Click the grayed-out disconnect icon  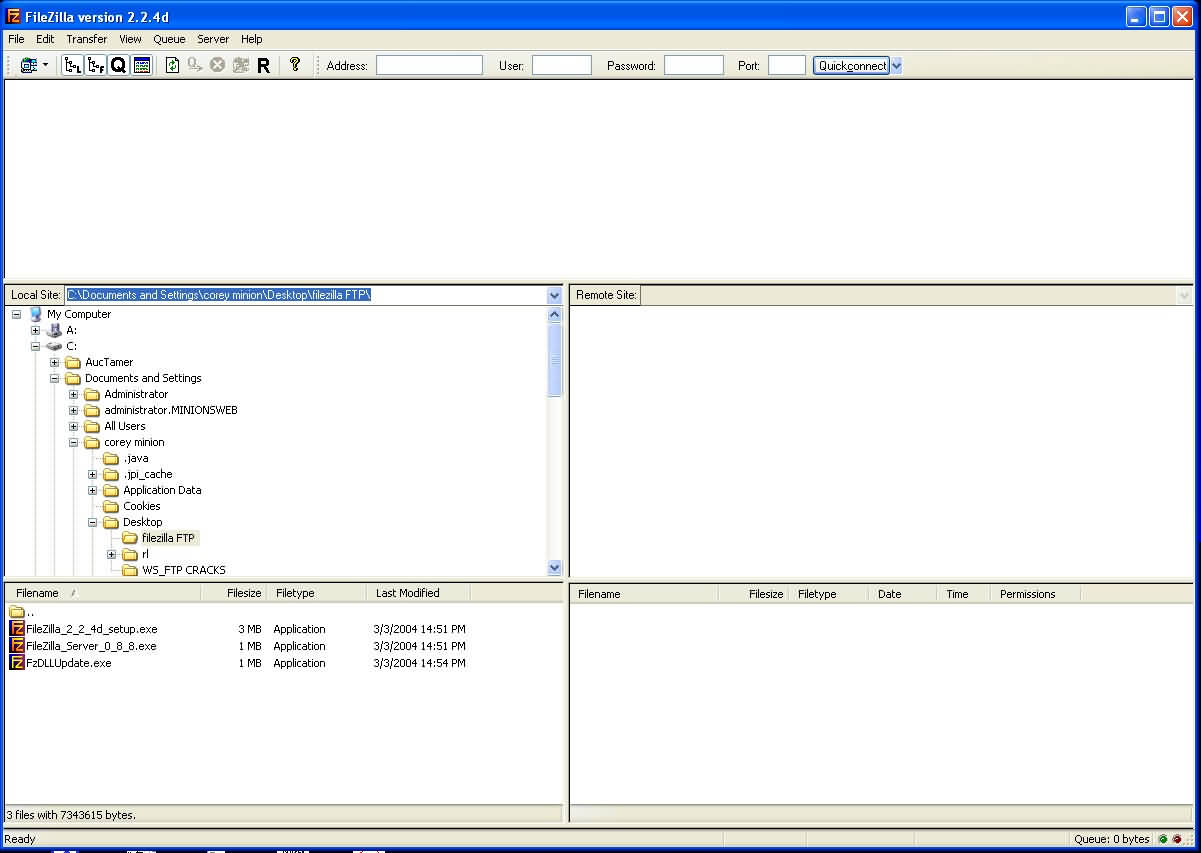pyautogui.click(x=240, y=65)
